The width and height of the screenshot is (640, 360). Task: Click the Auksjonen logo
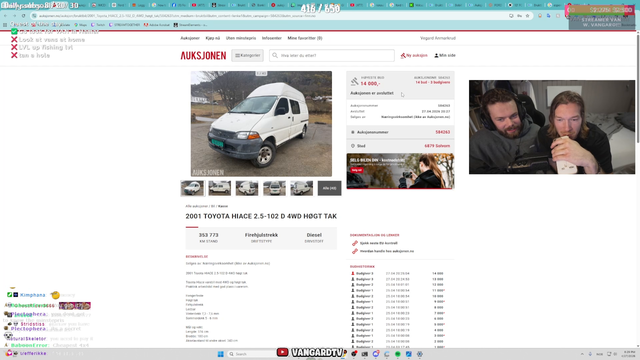coord(203,56)
